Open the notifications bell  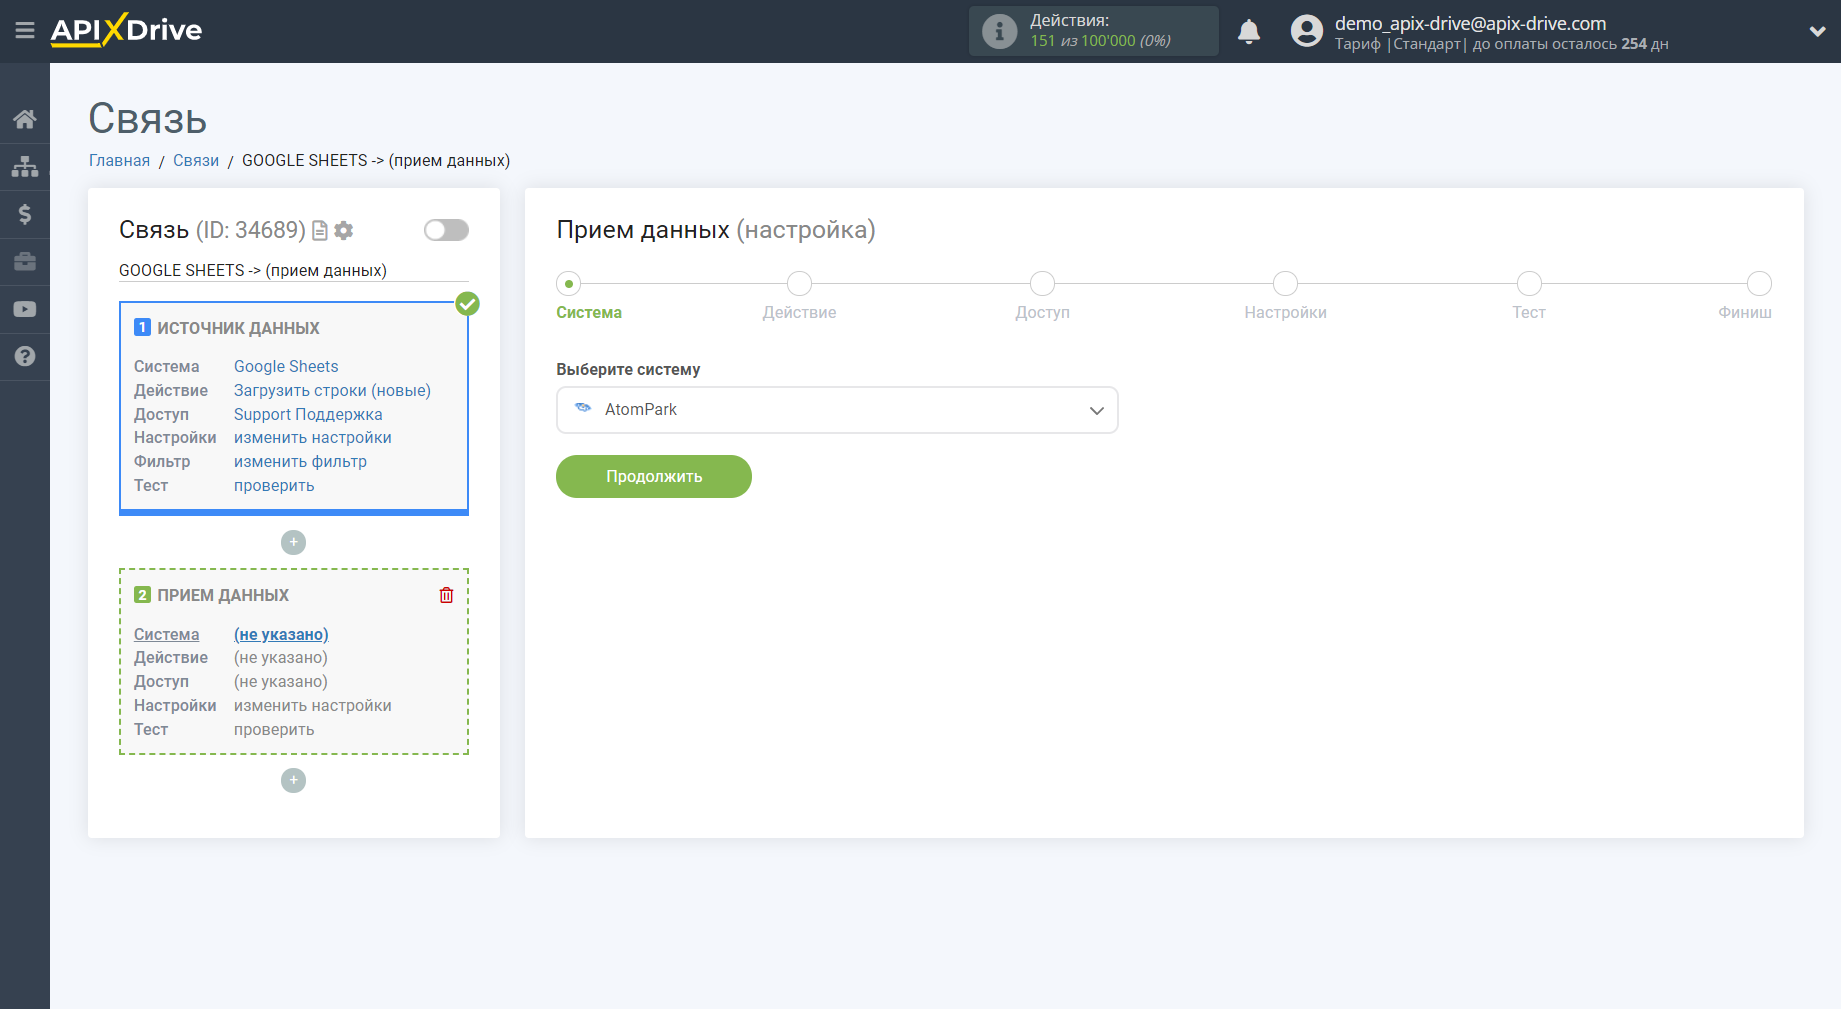[1249, 31]
